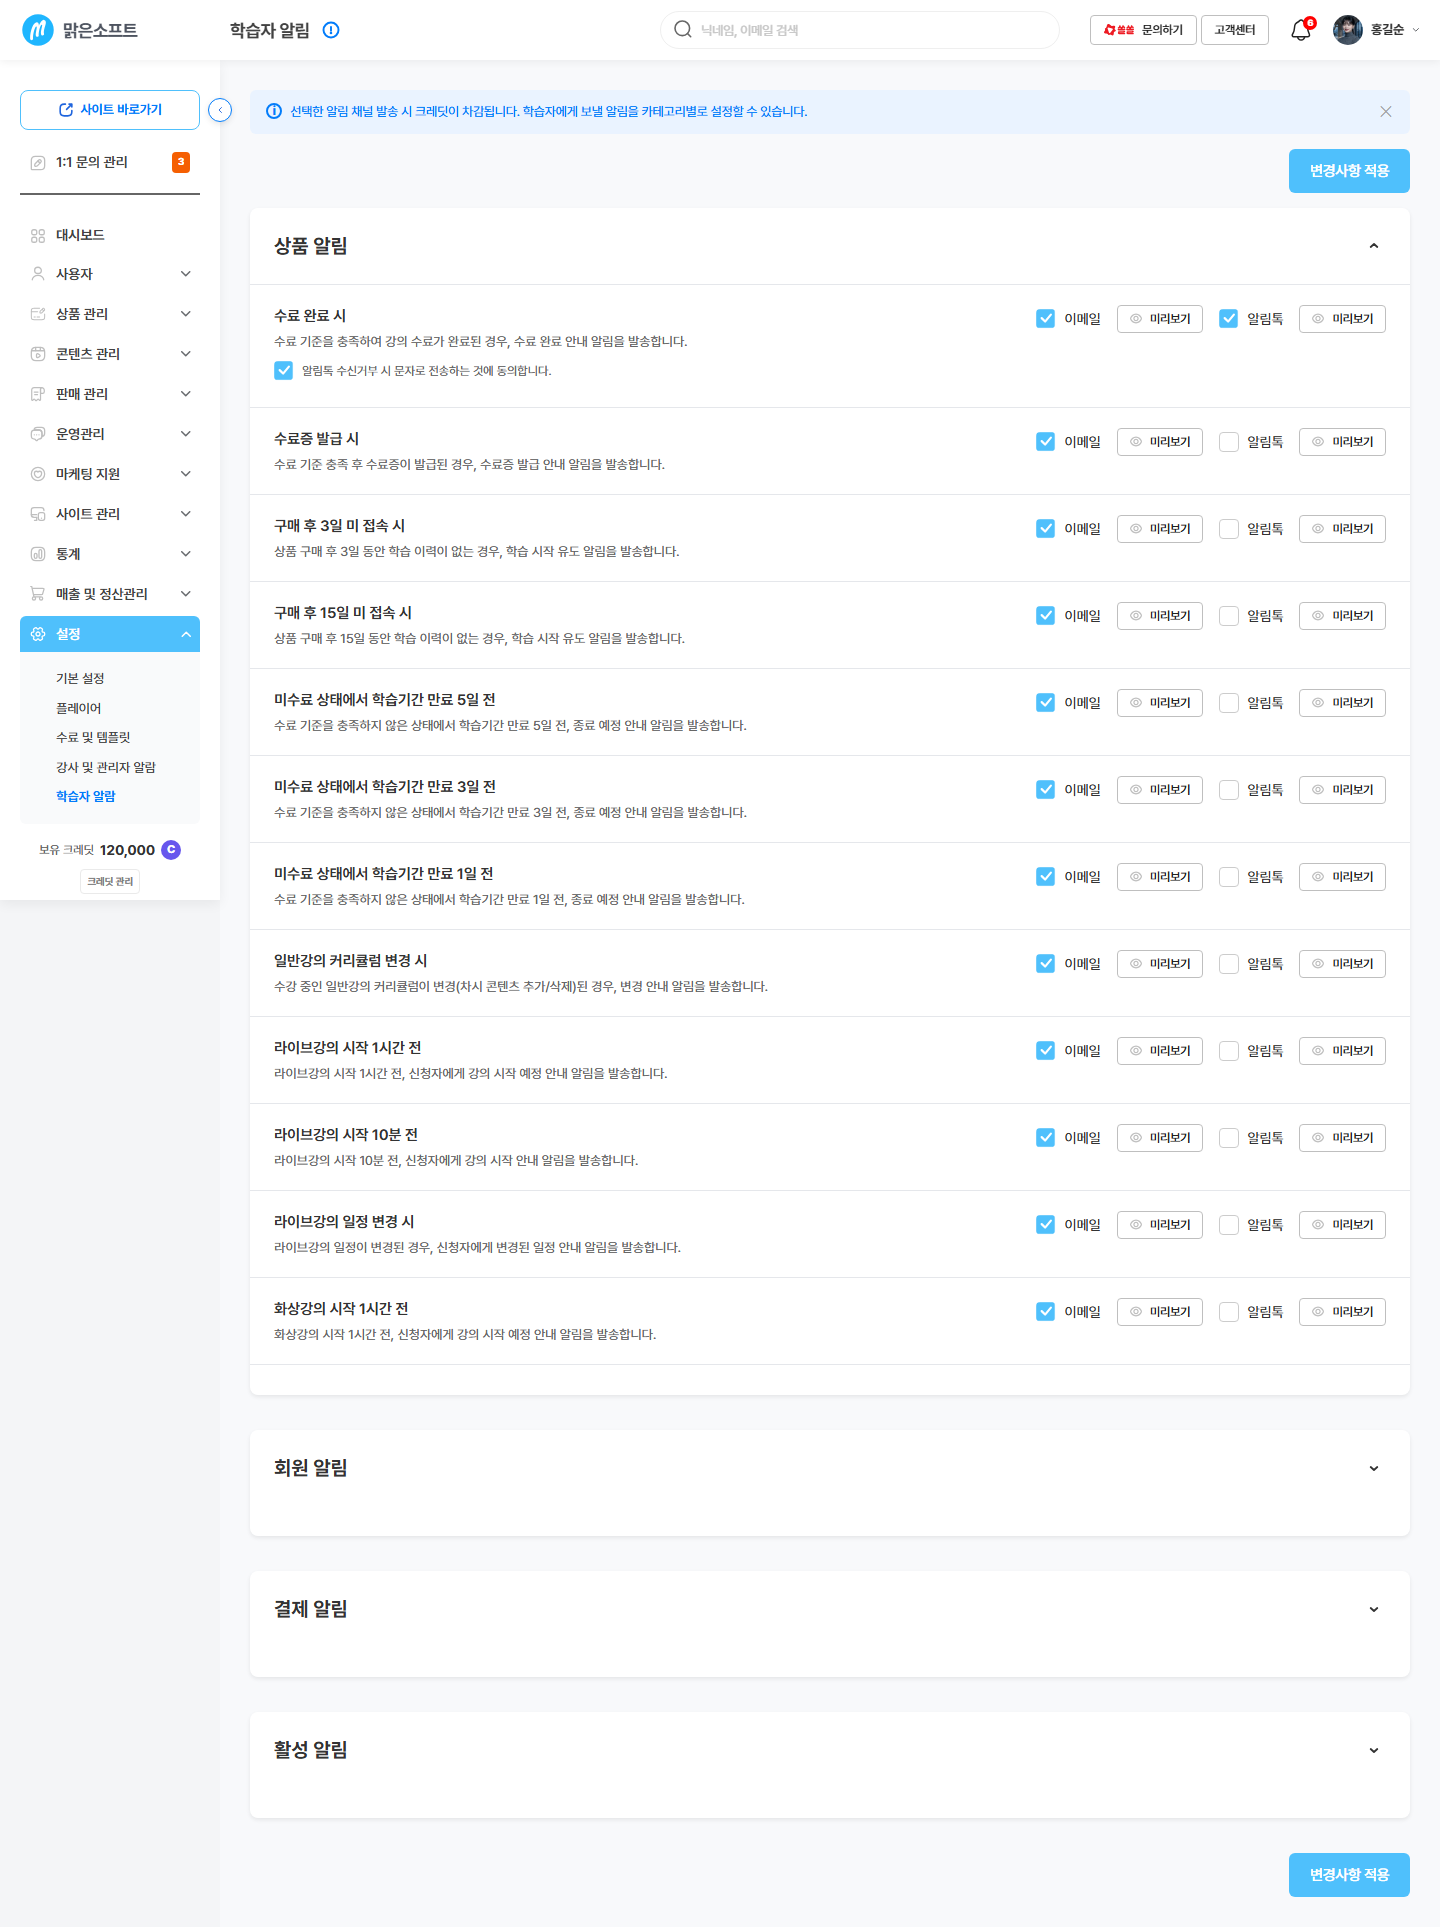Focus the 닉네임, 이메일 검색 field
The image size is (1440, 1927).
(860, 30)
